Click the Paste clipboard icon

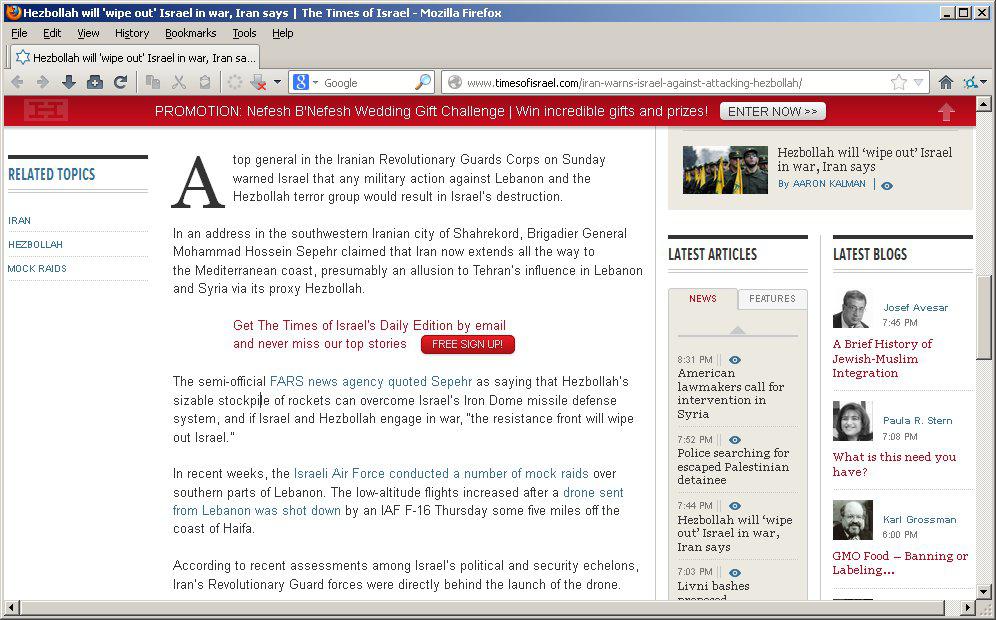click(x=205, y=82)
